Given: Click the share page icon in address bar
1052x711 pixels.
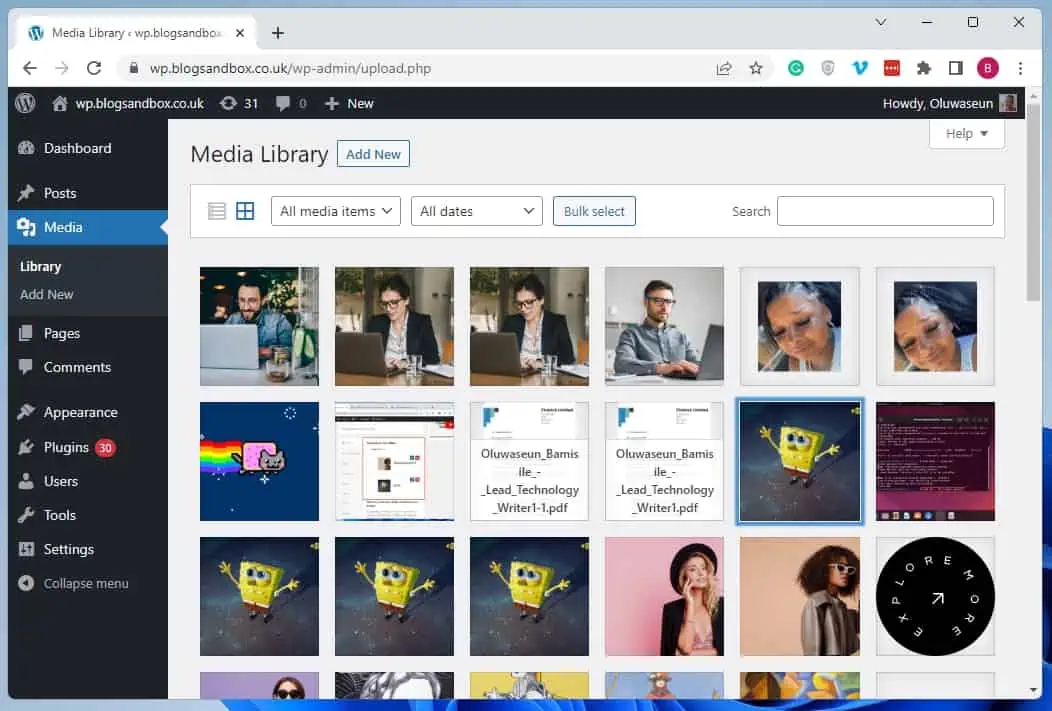Looking at the screenshot, I should (724, 68).
